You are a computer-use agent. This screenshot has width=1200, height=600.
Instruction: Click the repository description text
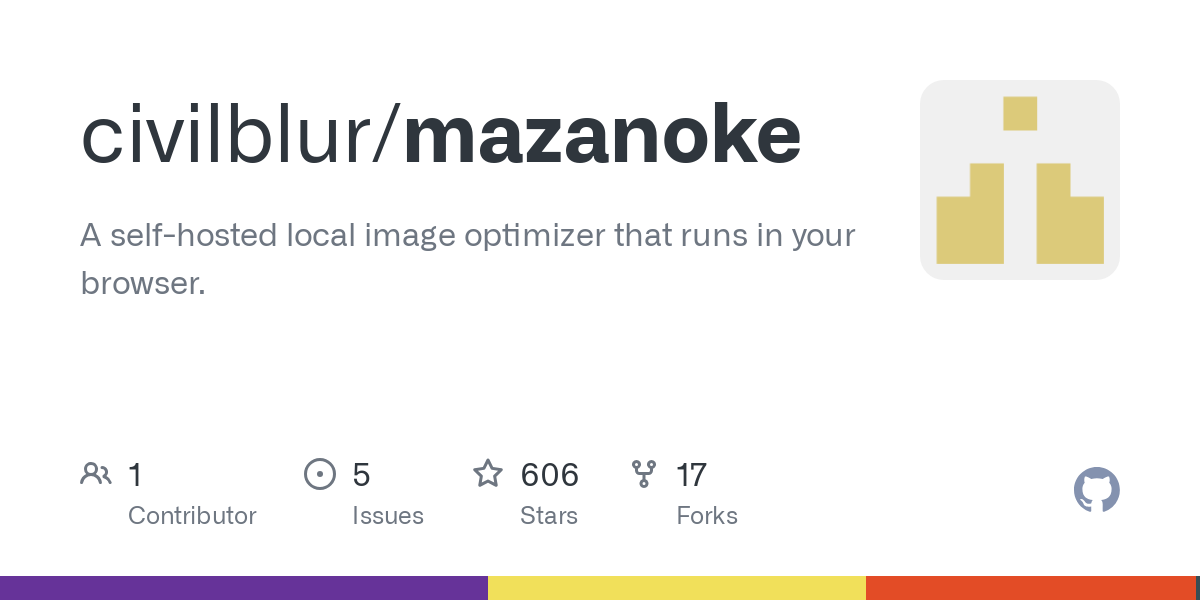tap(467, 259)
